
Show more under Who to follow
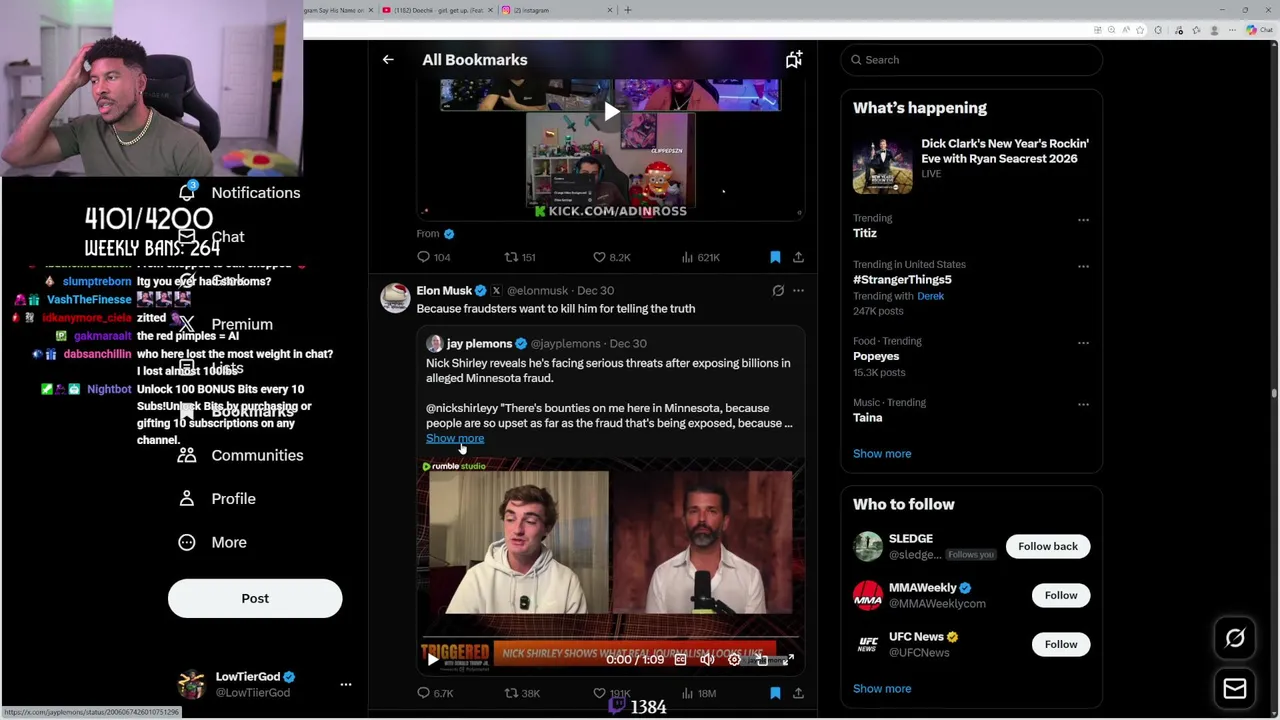pyautogui.click(x=882, y=688)
